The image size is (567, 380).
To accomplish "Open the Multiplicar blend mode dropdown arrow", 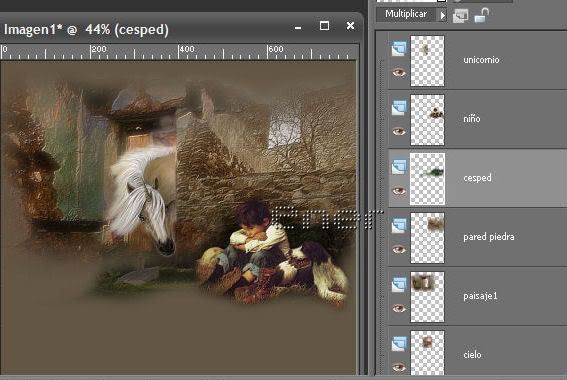I will 442,15.
